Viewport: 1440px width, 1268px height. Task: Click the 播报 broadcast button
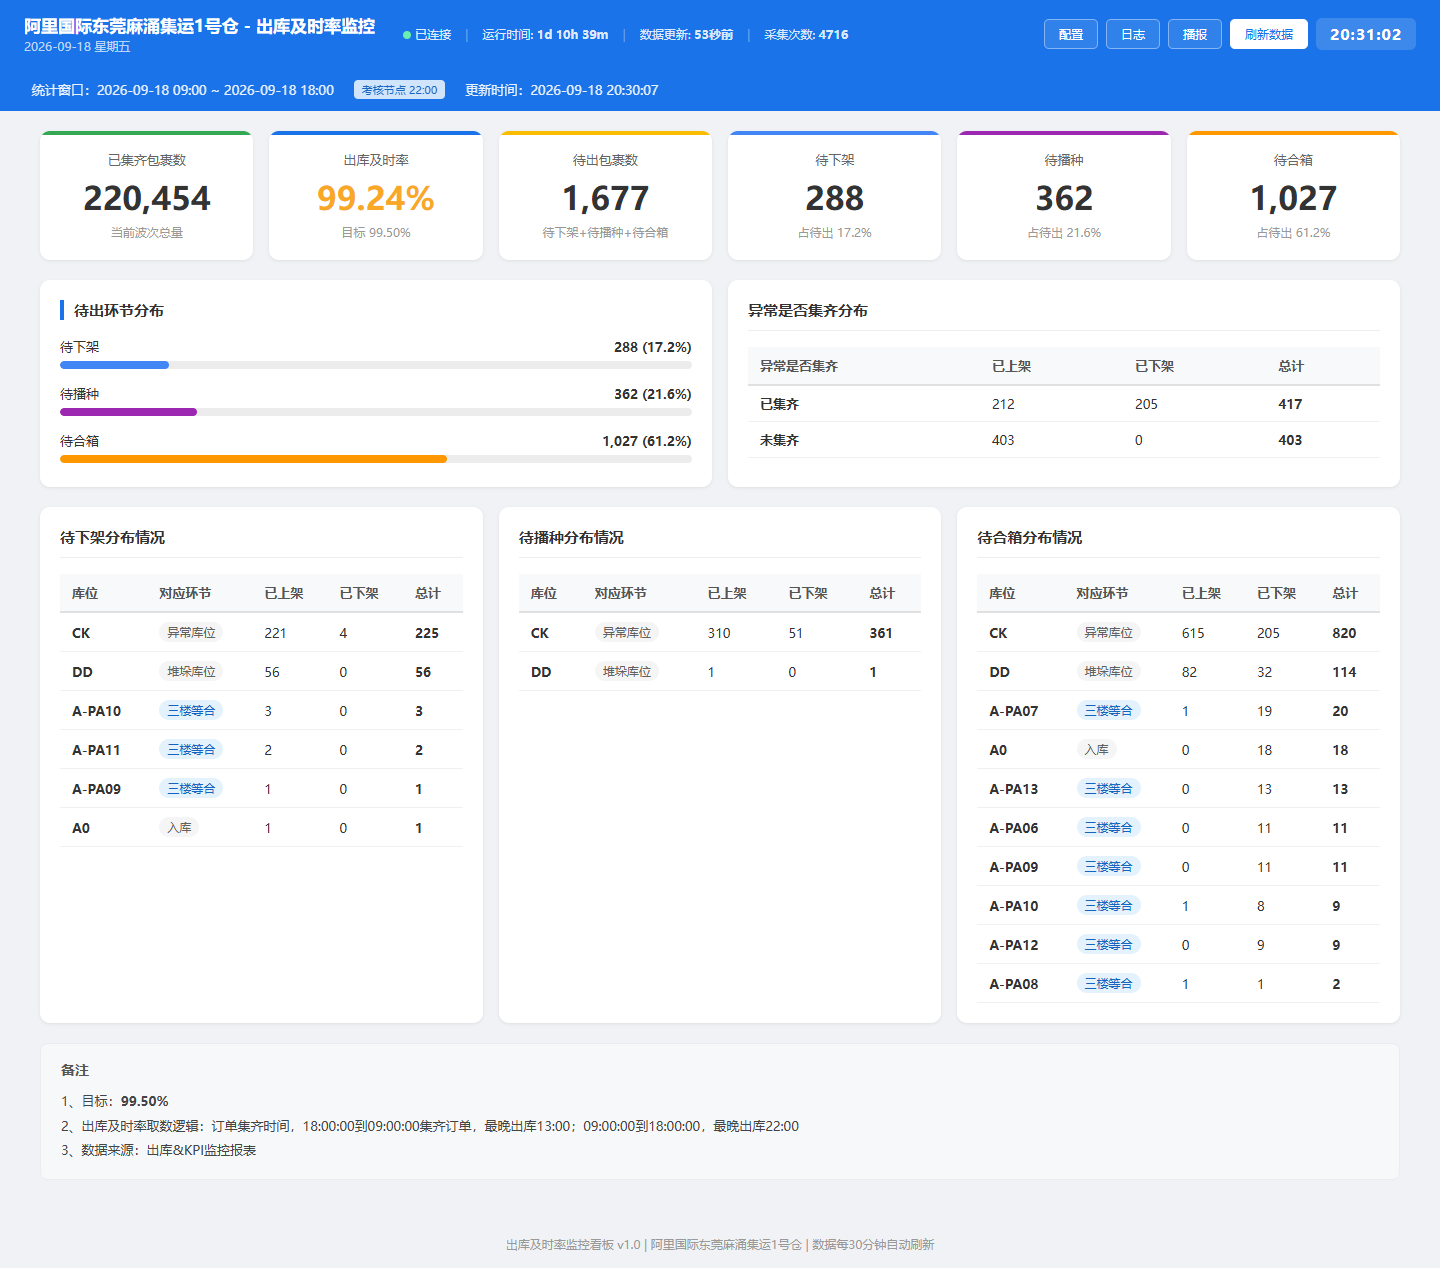coord(1195,34)
